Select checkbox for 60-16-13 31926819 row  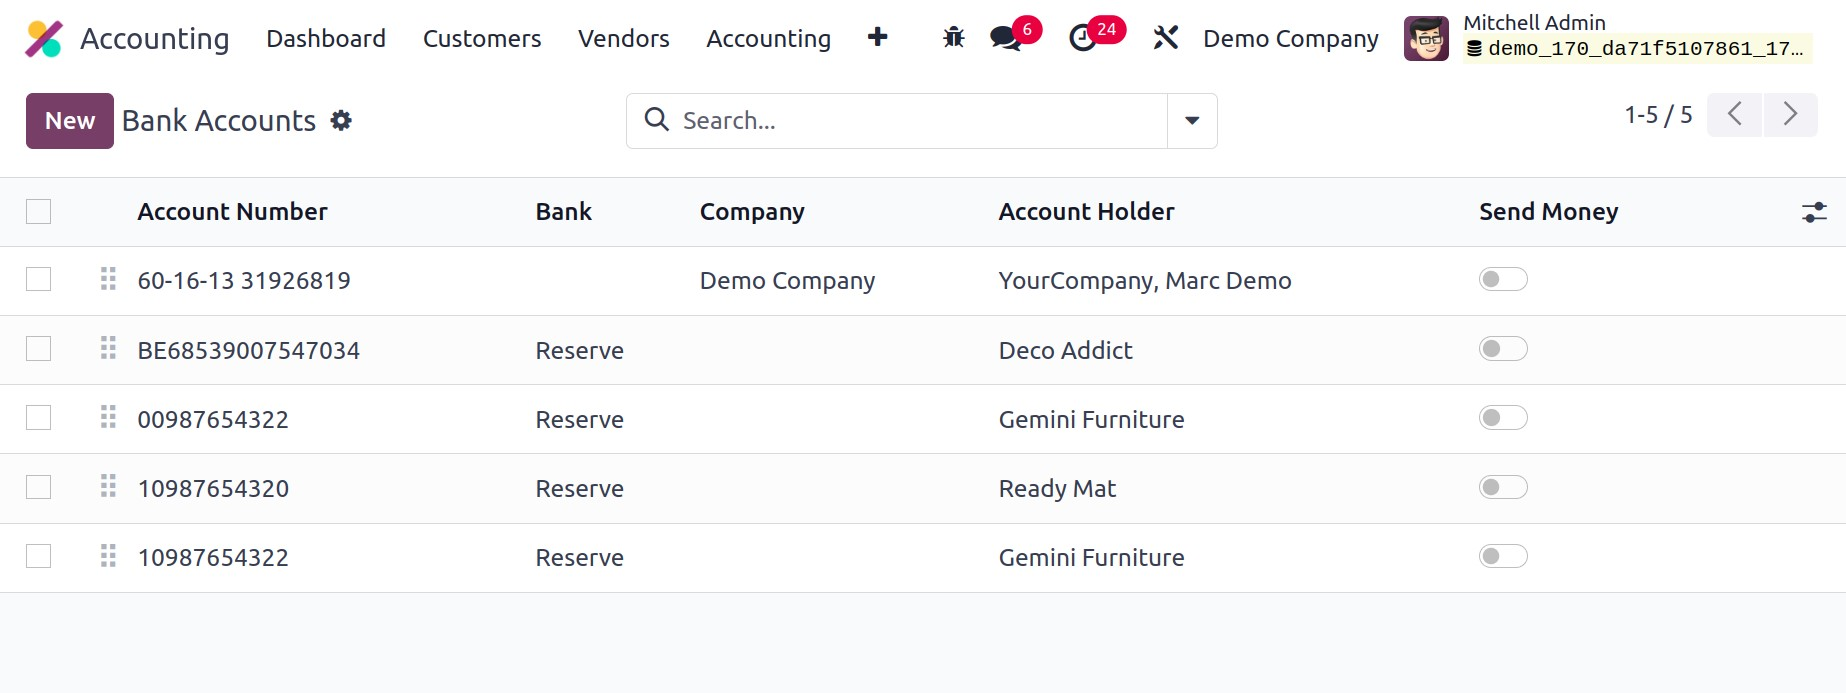(x=39, y=280)
